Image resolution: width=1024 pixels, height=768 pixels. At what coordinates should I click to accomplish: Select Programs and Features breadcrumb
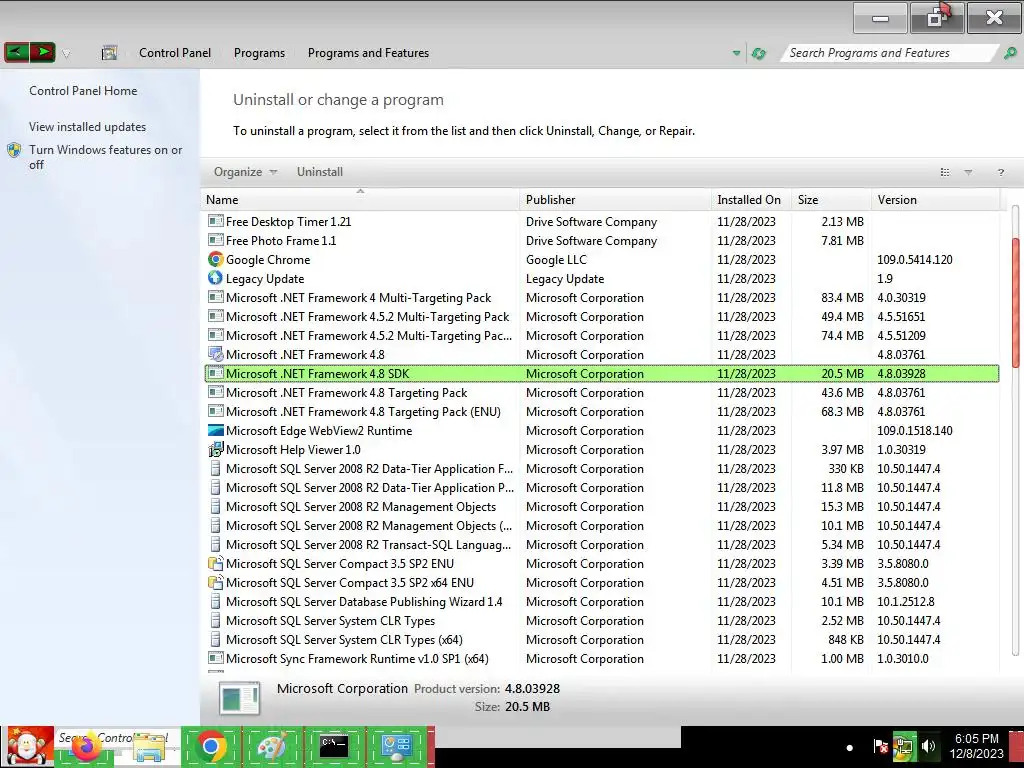tap(368, 53)
